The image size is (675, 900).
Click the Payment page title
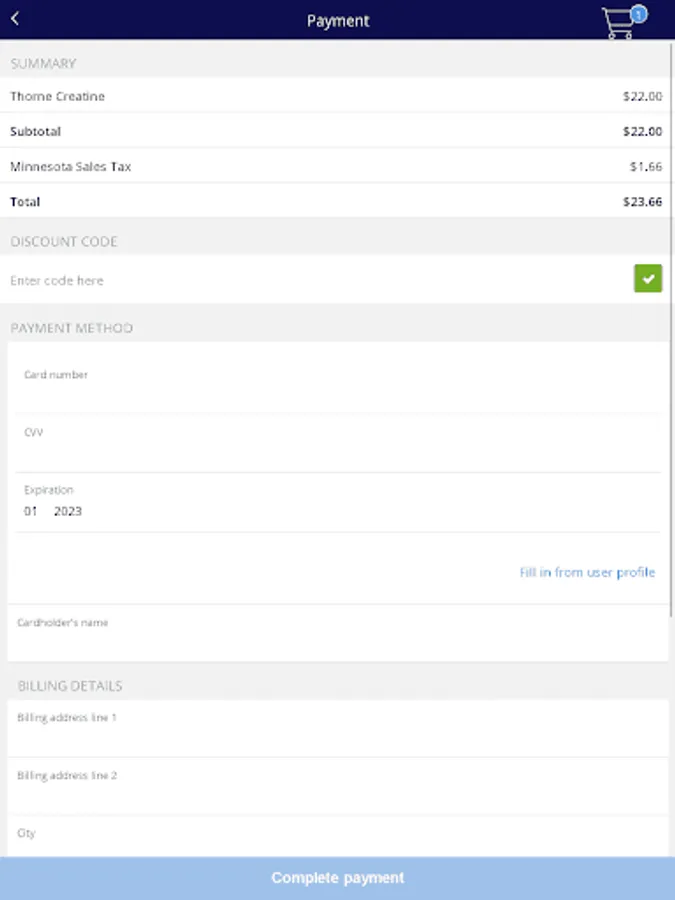(338, 21)
